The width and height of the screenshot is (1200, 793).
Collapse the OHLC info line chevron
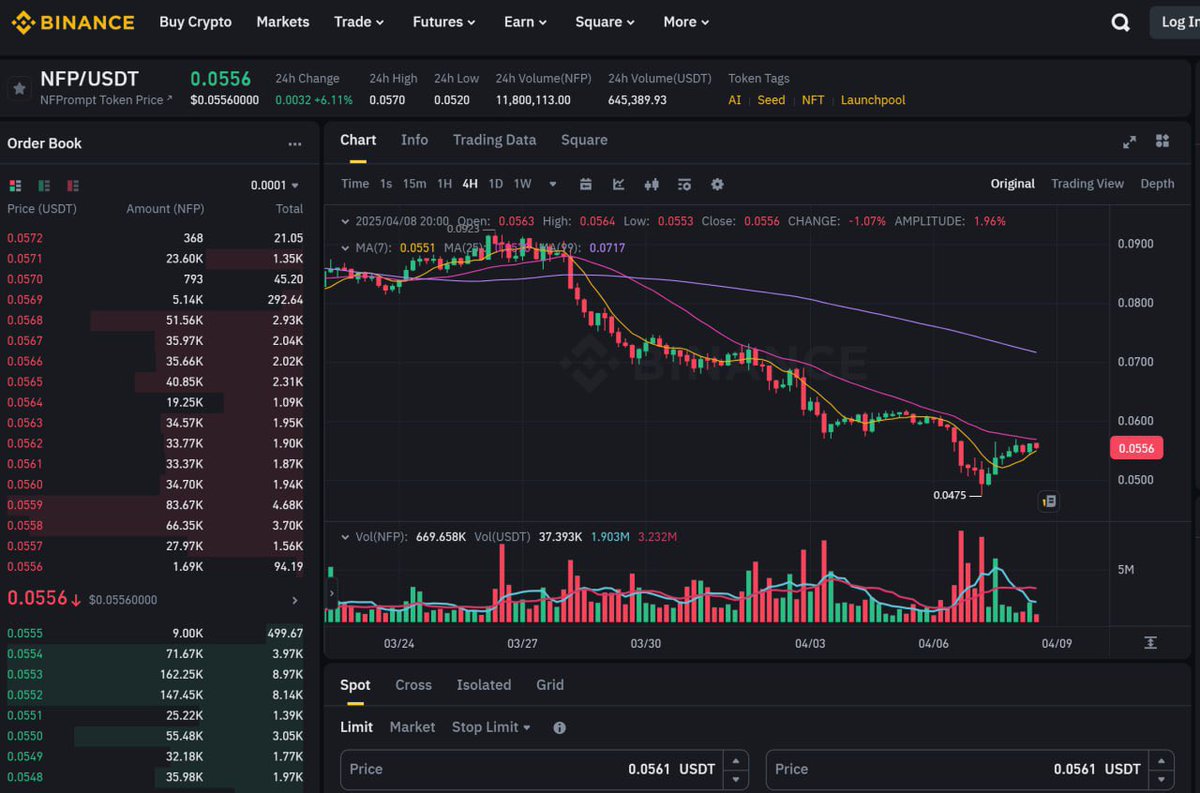(346, 221)
